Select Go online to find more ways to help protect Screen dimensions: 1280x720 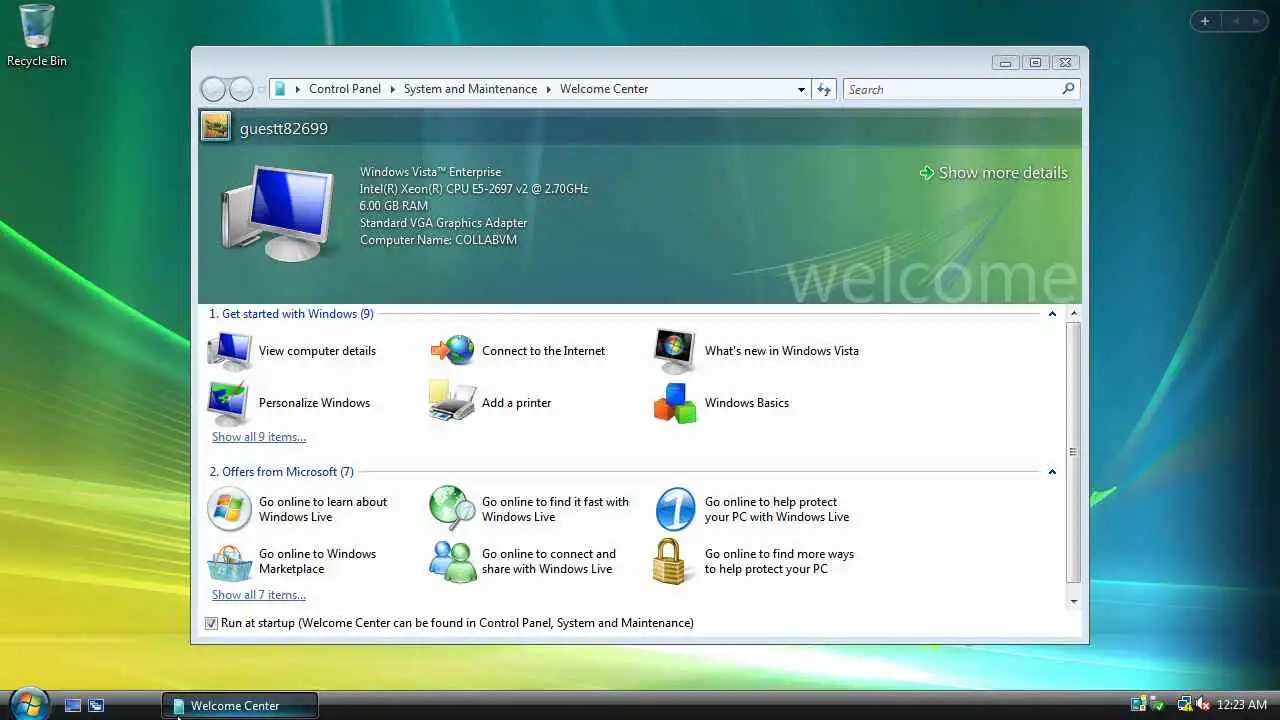pos(755,562)
